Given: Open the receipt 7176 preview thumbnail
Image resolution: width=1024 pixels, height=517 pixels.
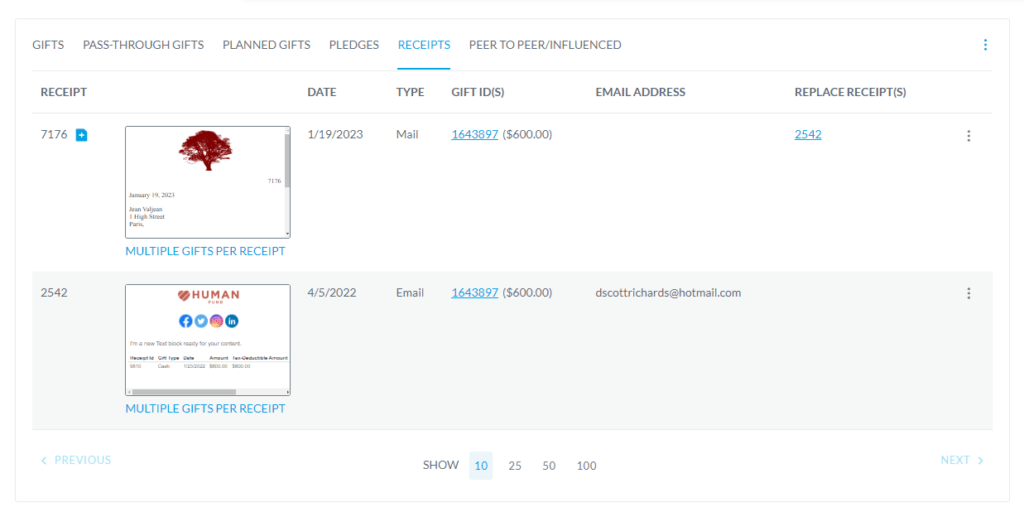Looking at the screenshot, I should [x=208, y=182].
